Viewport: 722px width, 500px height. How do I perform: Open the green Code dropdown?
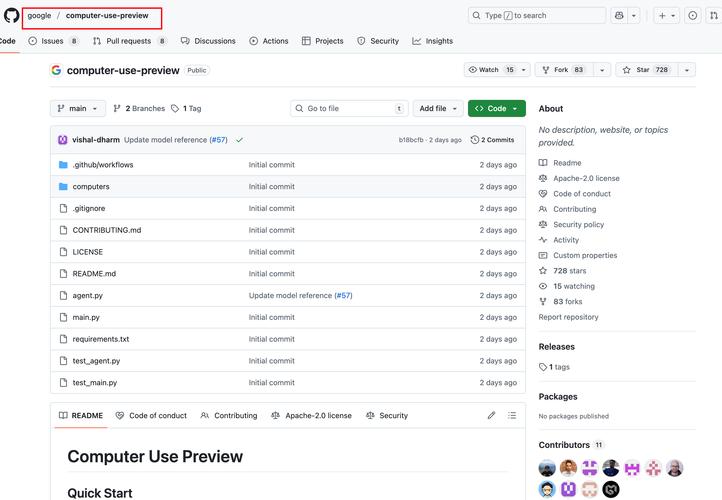pyautogui.click(x=496, y=109)
